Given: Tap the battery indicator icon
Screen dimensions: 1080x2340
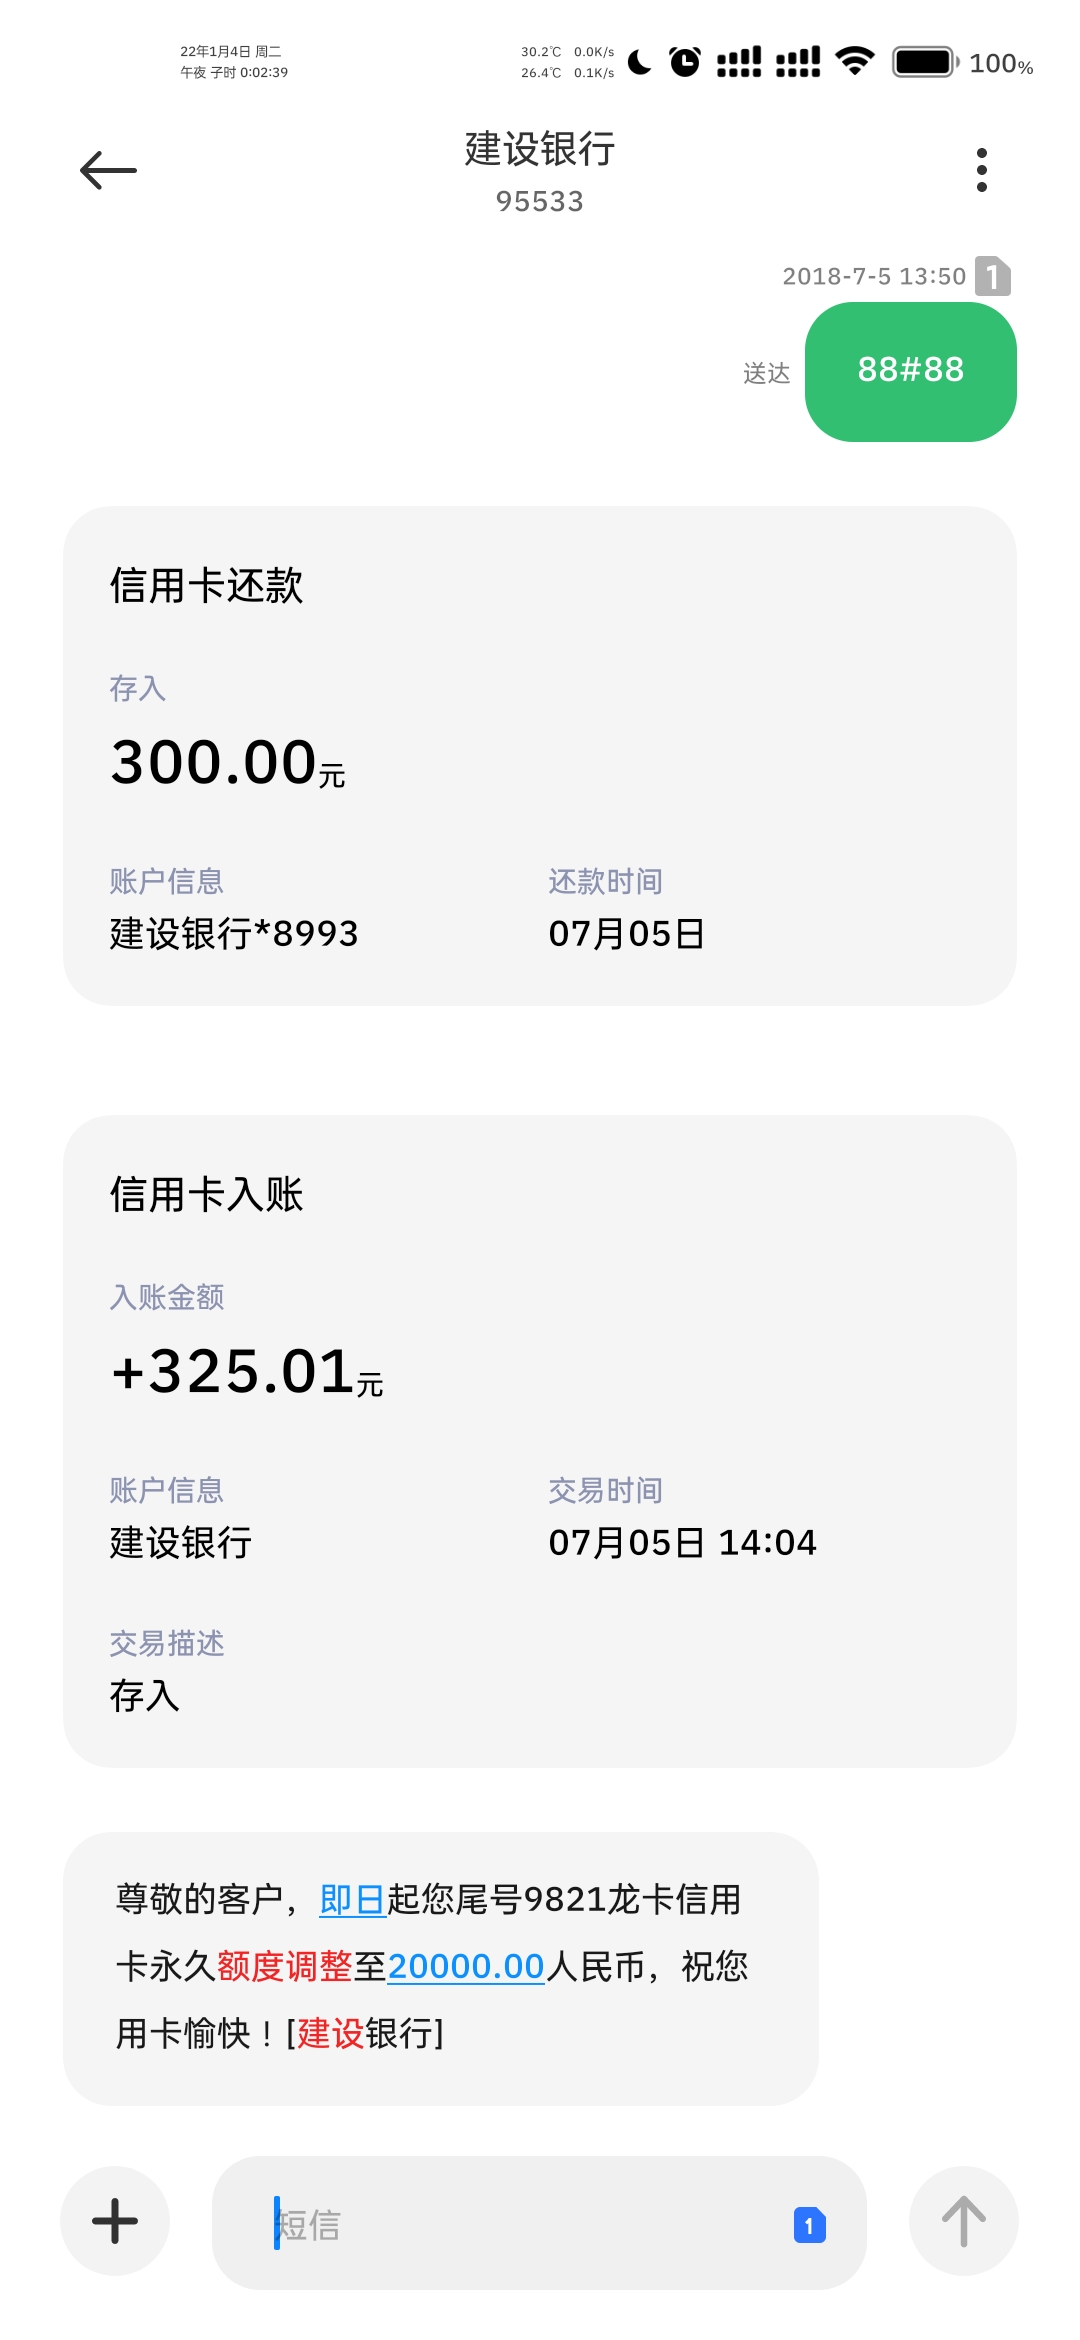Looking at the screenshot, I should [926, 62].
